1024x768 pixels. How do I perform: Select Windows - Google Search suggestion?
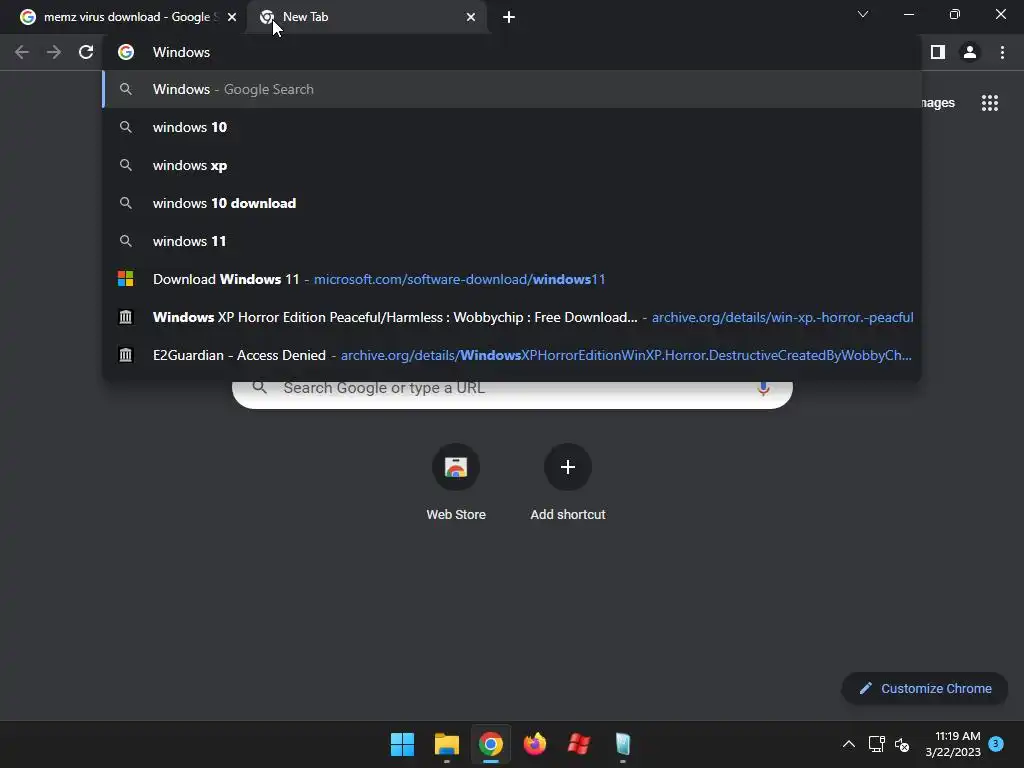[x=512, y=89]
